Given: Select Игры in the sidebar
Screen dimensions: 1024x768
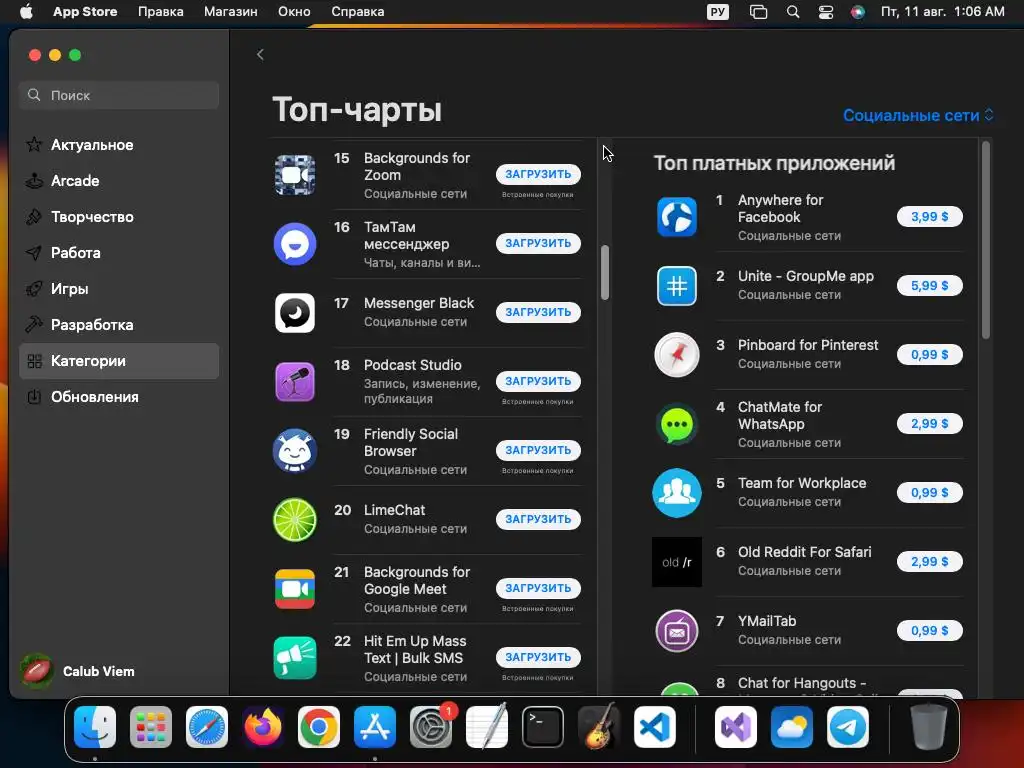Looking at the screenshot, I should [119, 289].
